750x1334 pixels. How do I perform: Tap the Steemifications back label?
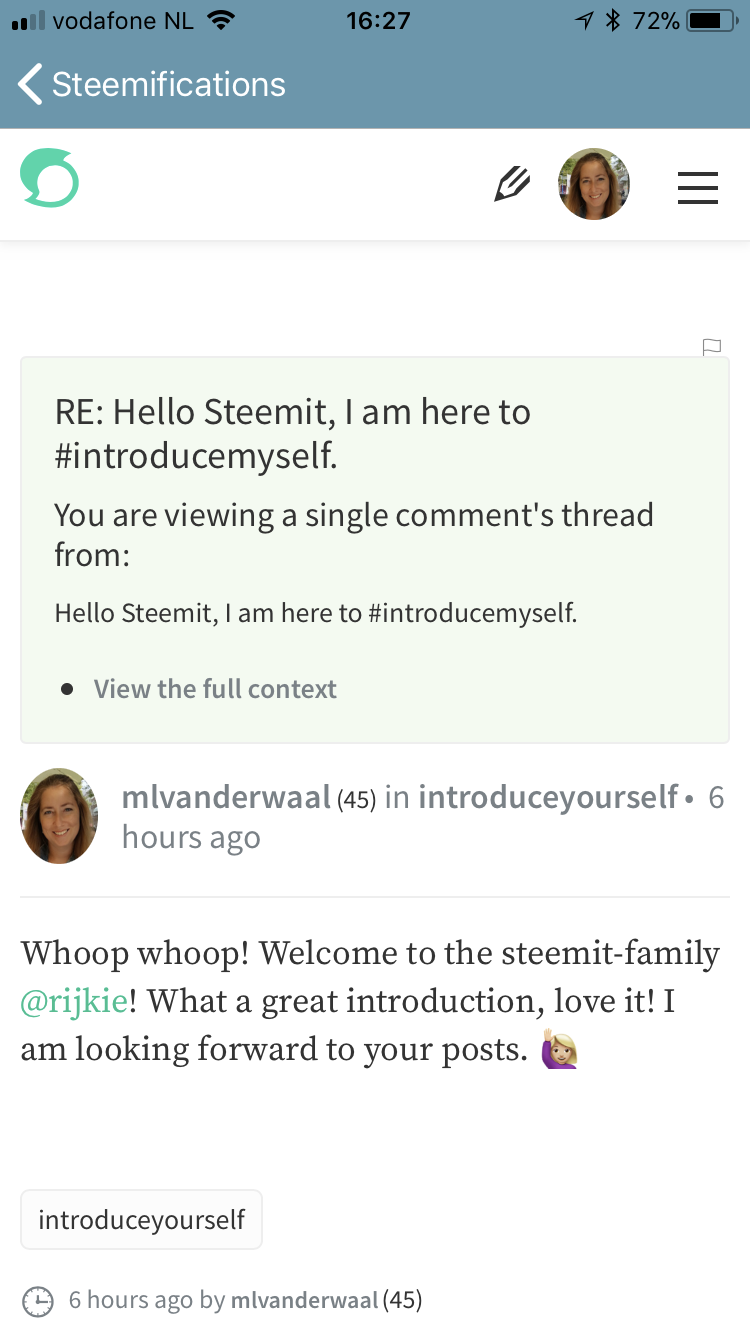coord(169,85)
